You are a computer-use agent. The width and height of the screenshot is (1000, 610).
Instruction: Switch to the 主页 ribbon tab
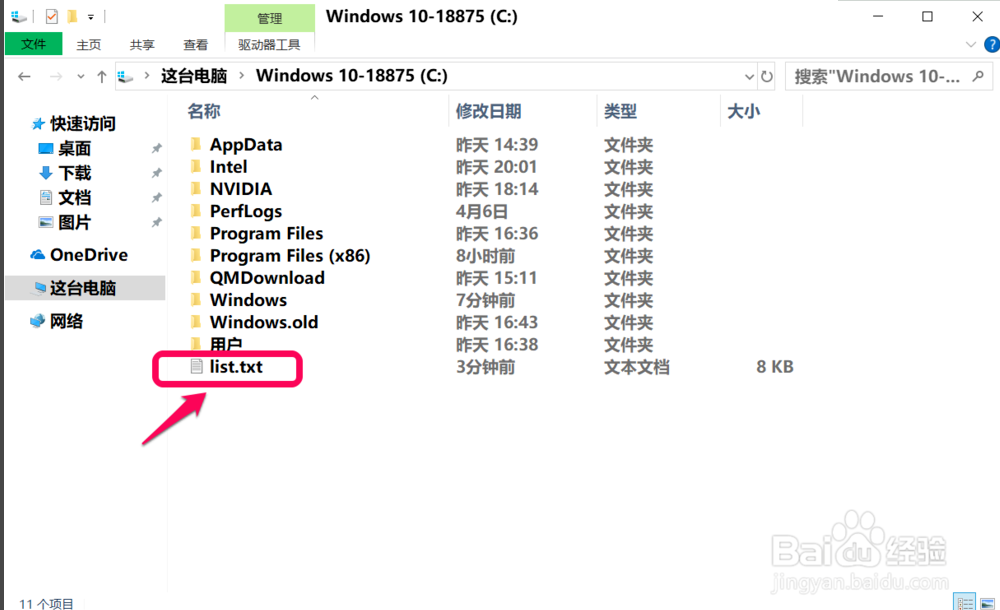point(89,45)
